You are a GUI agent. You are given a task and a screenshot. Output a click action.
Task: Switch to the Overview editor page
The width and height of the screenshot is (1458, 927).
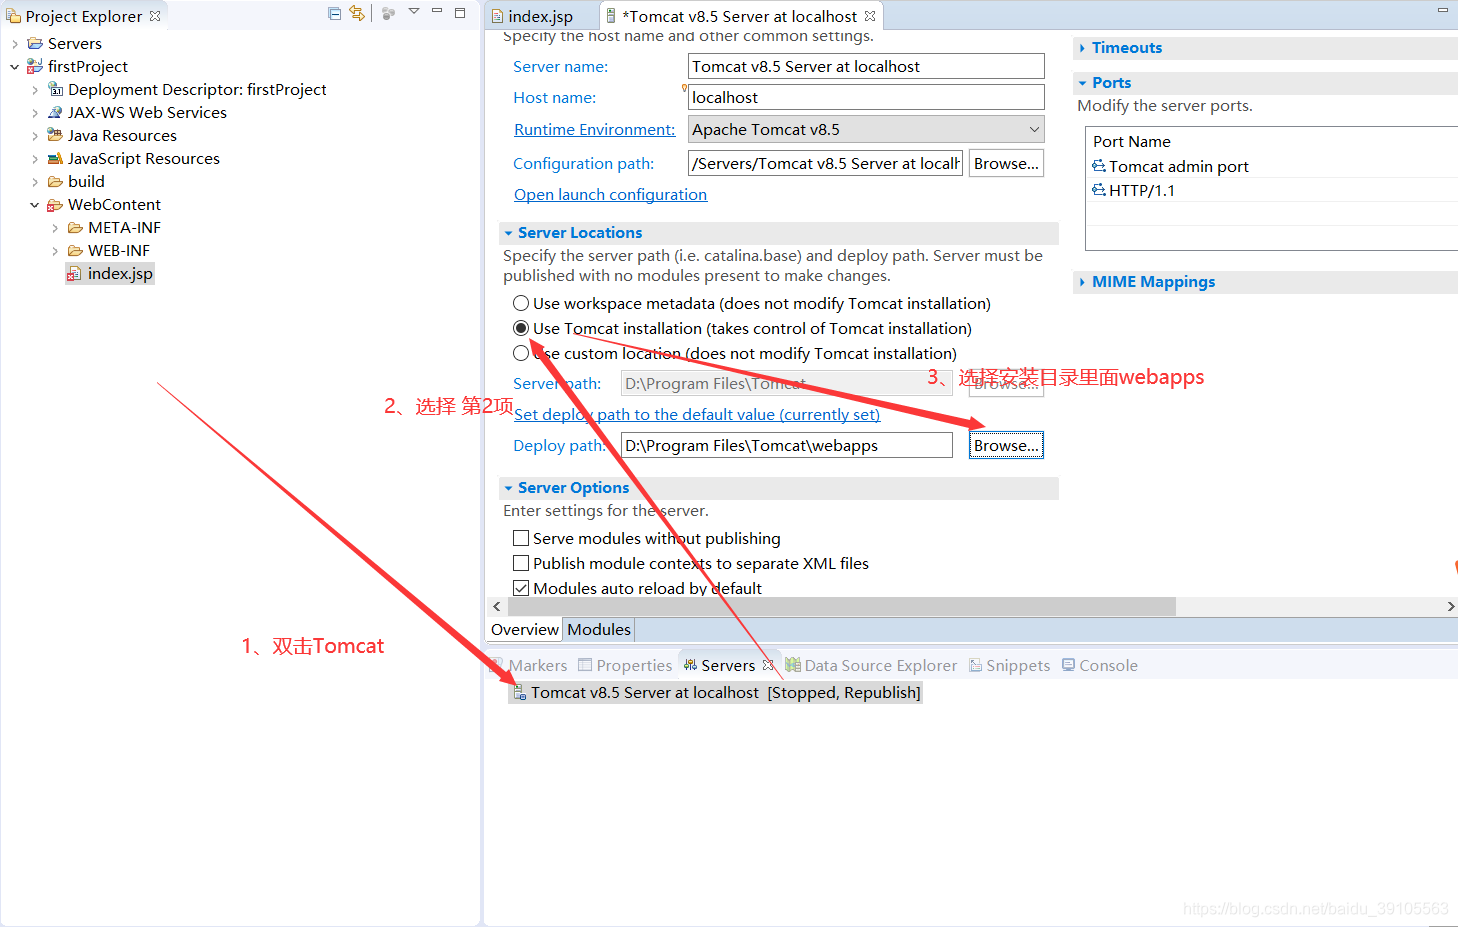coord(525,629)
